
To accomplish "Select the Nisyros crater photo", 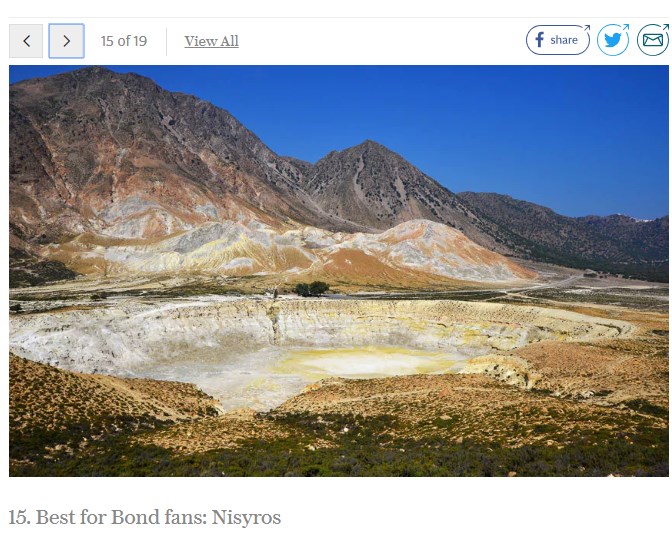I will pos(339,271).
